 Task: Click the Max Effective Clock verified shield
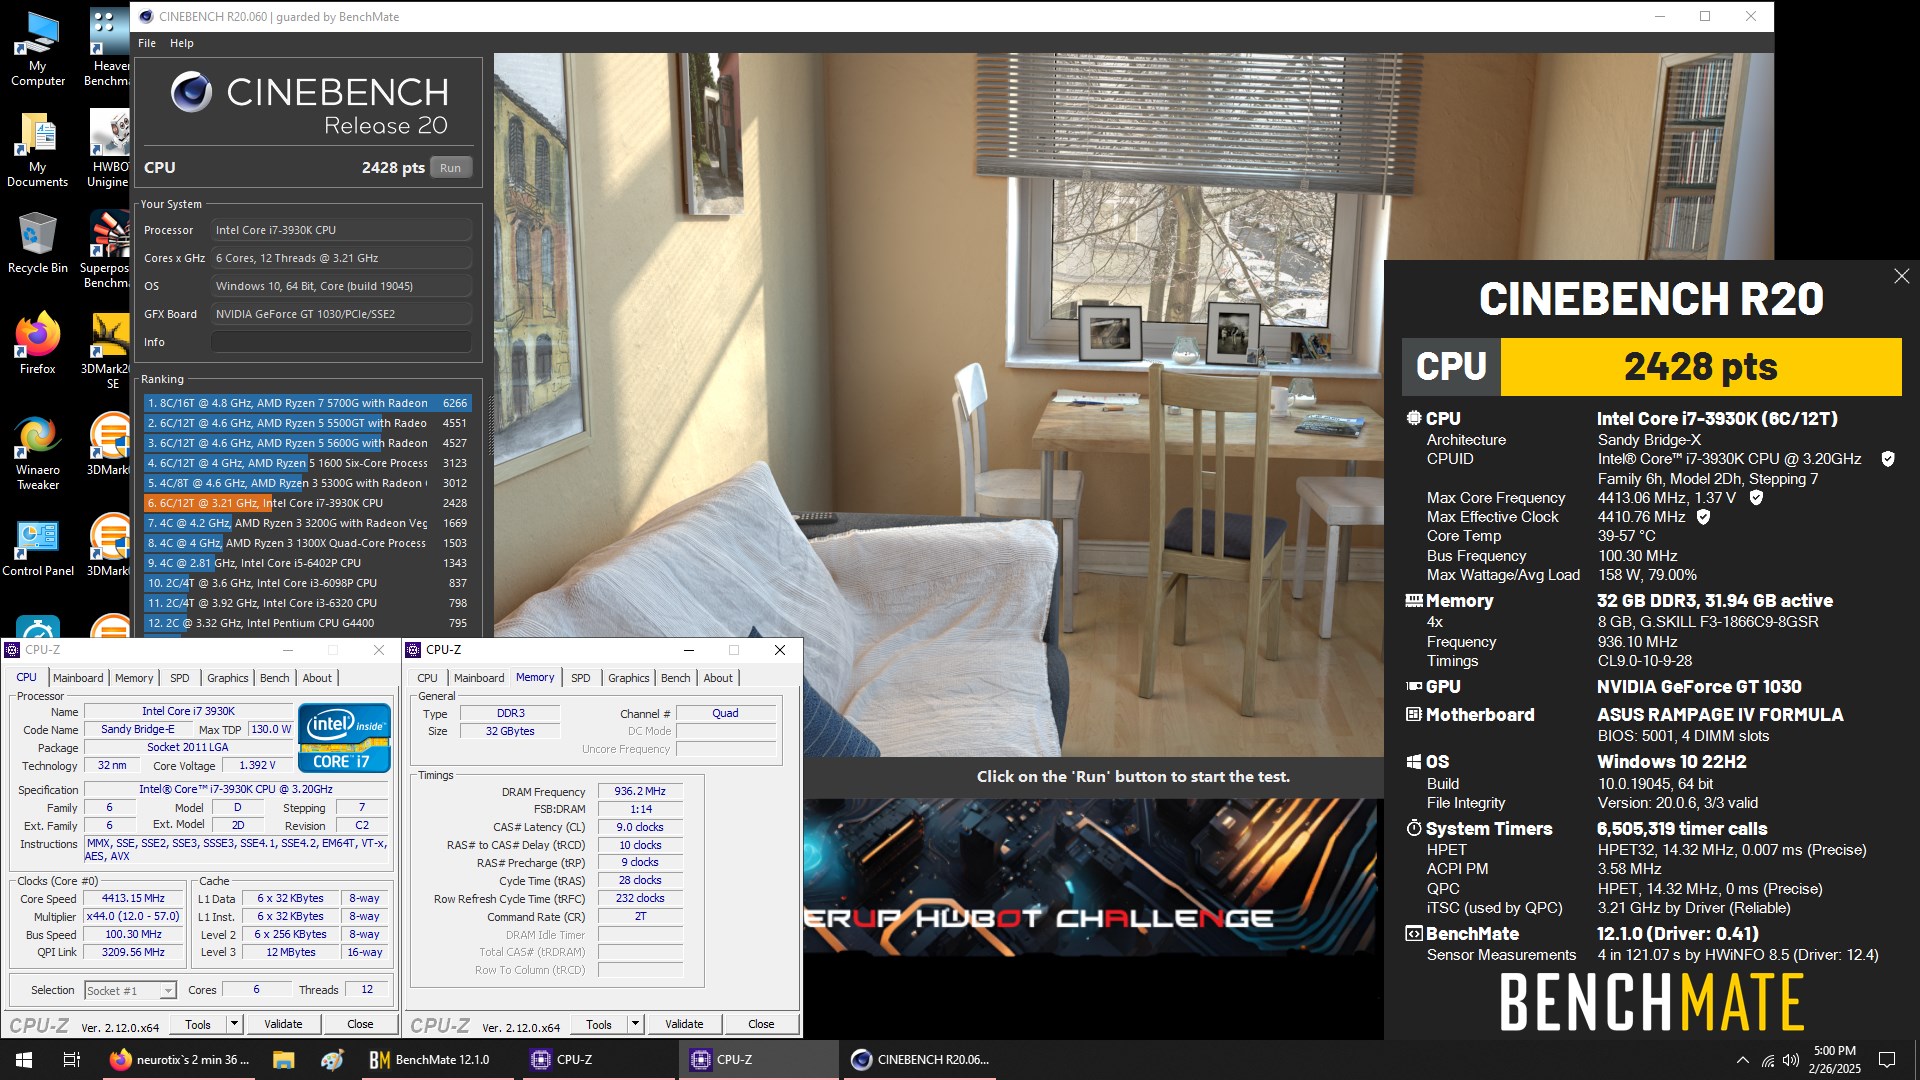(1704, 517)
